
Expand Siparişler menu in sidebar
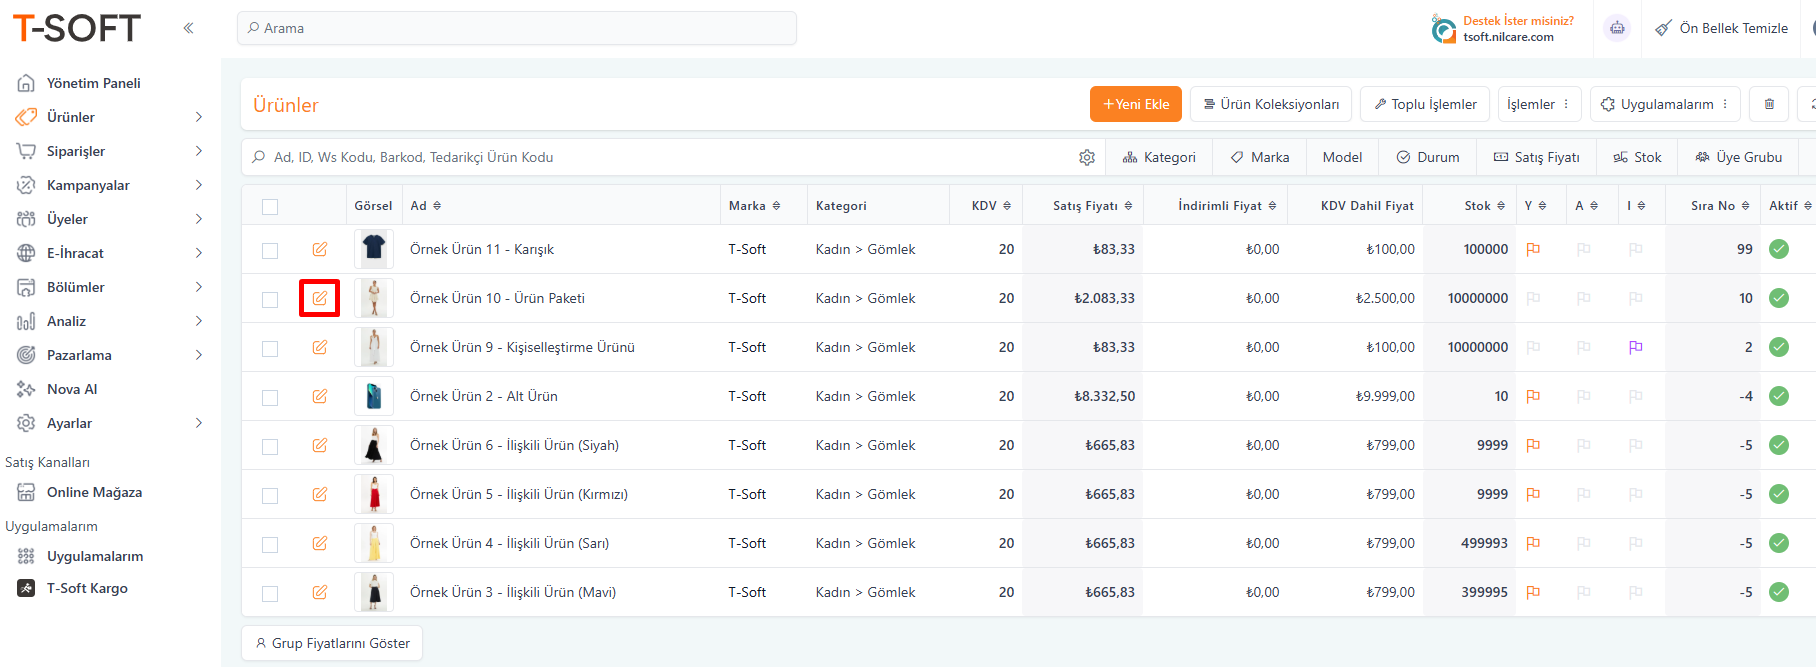[110, 151]
